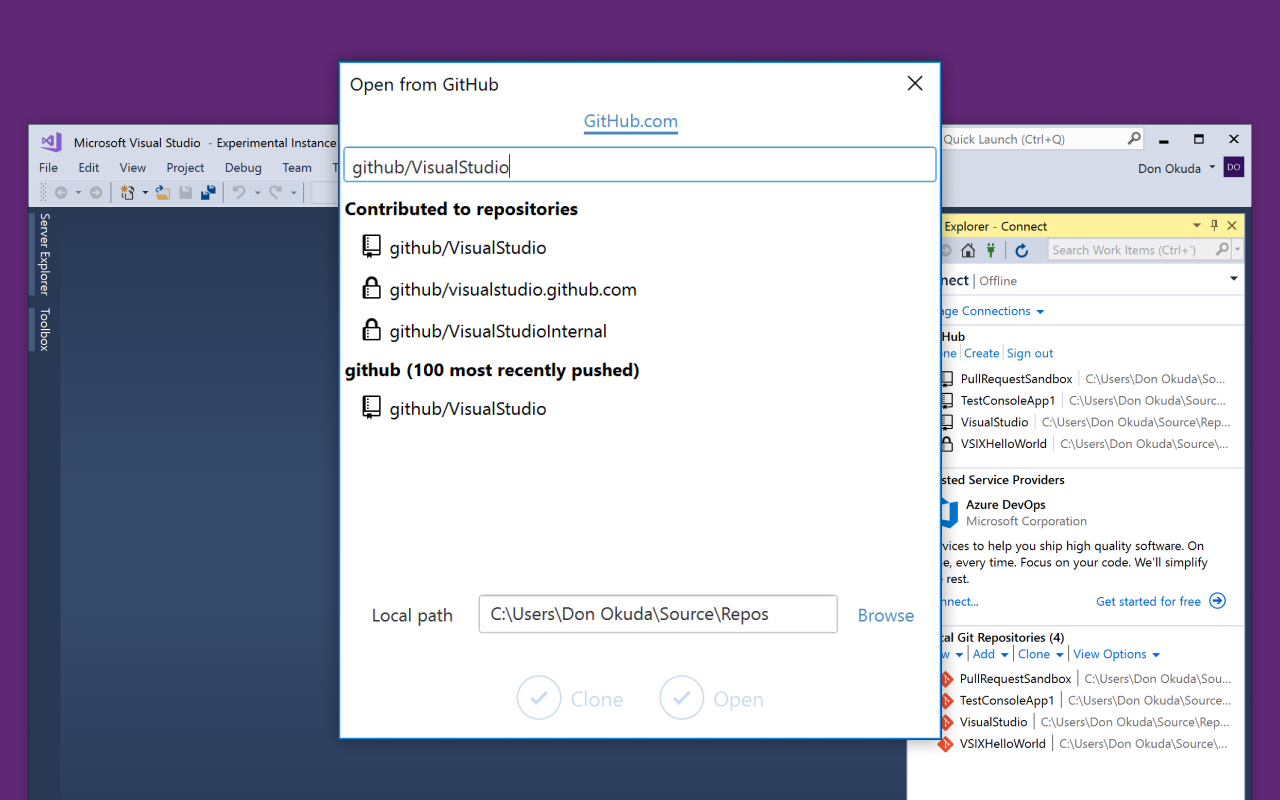Click lock icon of VisualStudioInternal repo

371,331
